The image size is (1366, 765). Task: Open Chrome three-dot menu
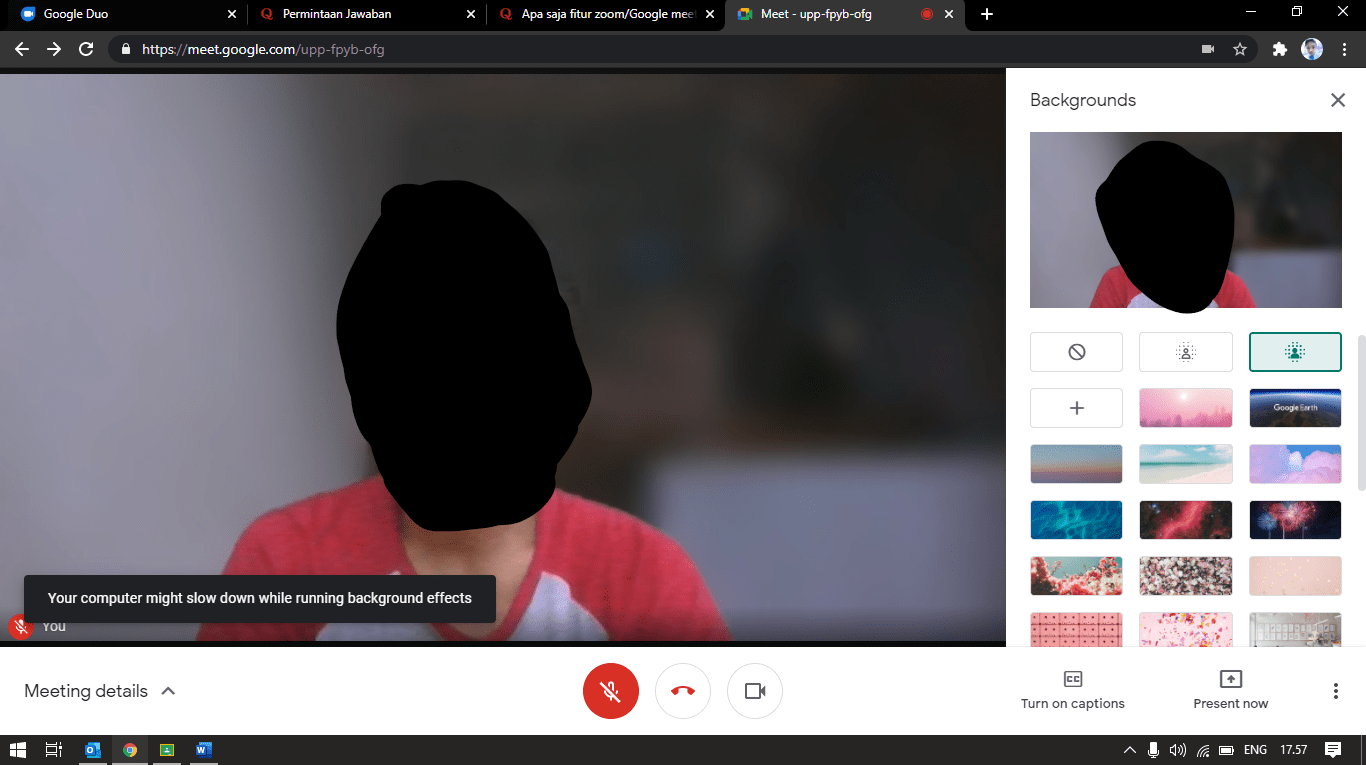point(1344,49)
